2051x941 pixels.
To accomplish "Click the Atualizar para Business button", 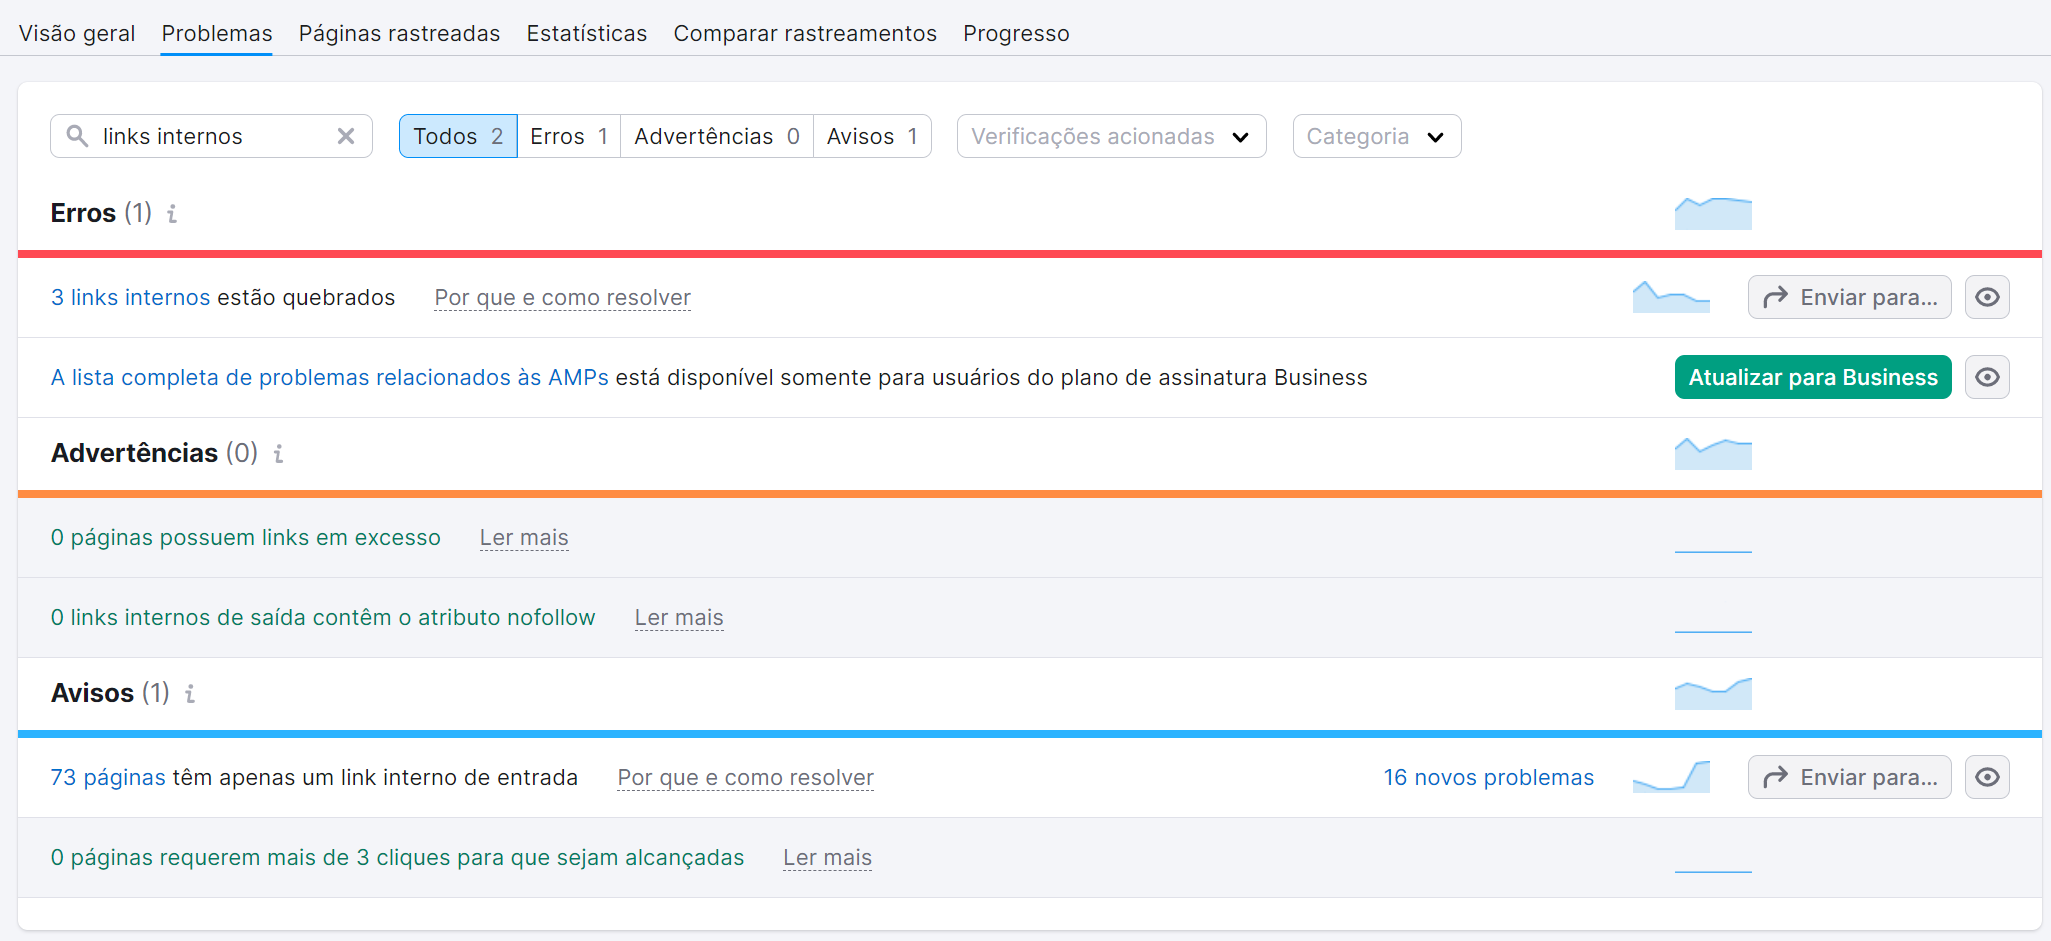I will pyautogui.click(x=1812, y=377).
